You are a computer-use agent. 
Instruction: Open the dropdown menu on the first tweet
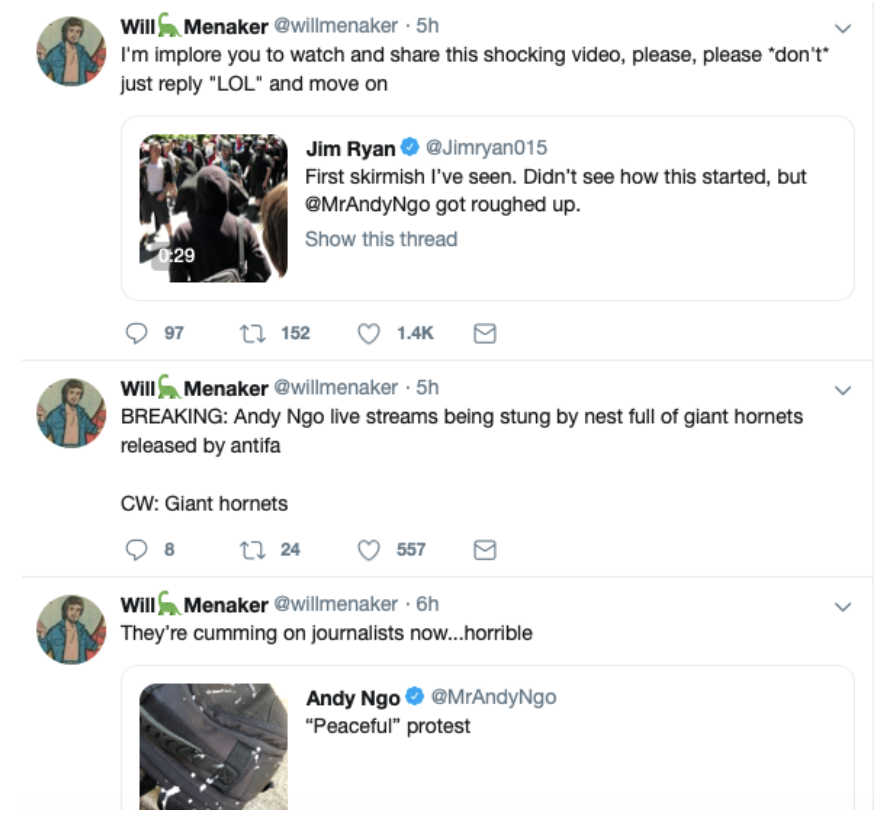pyautogui.click(x=843, y=28)
